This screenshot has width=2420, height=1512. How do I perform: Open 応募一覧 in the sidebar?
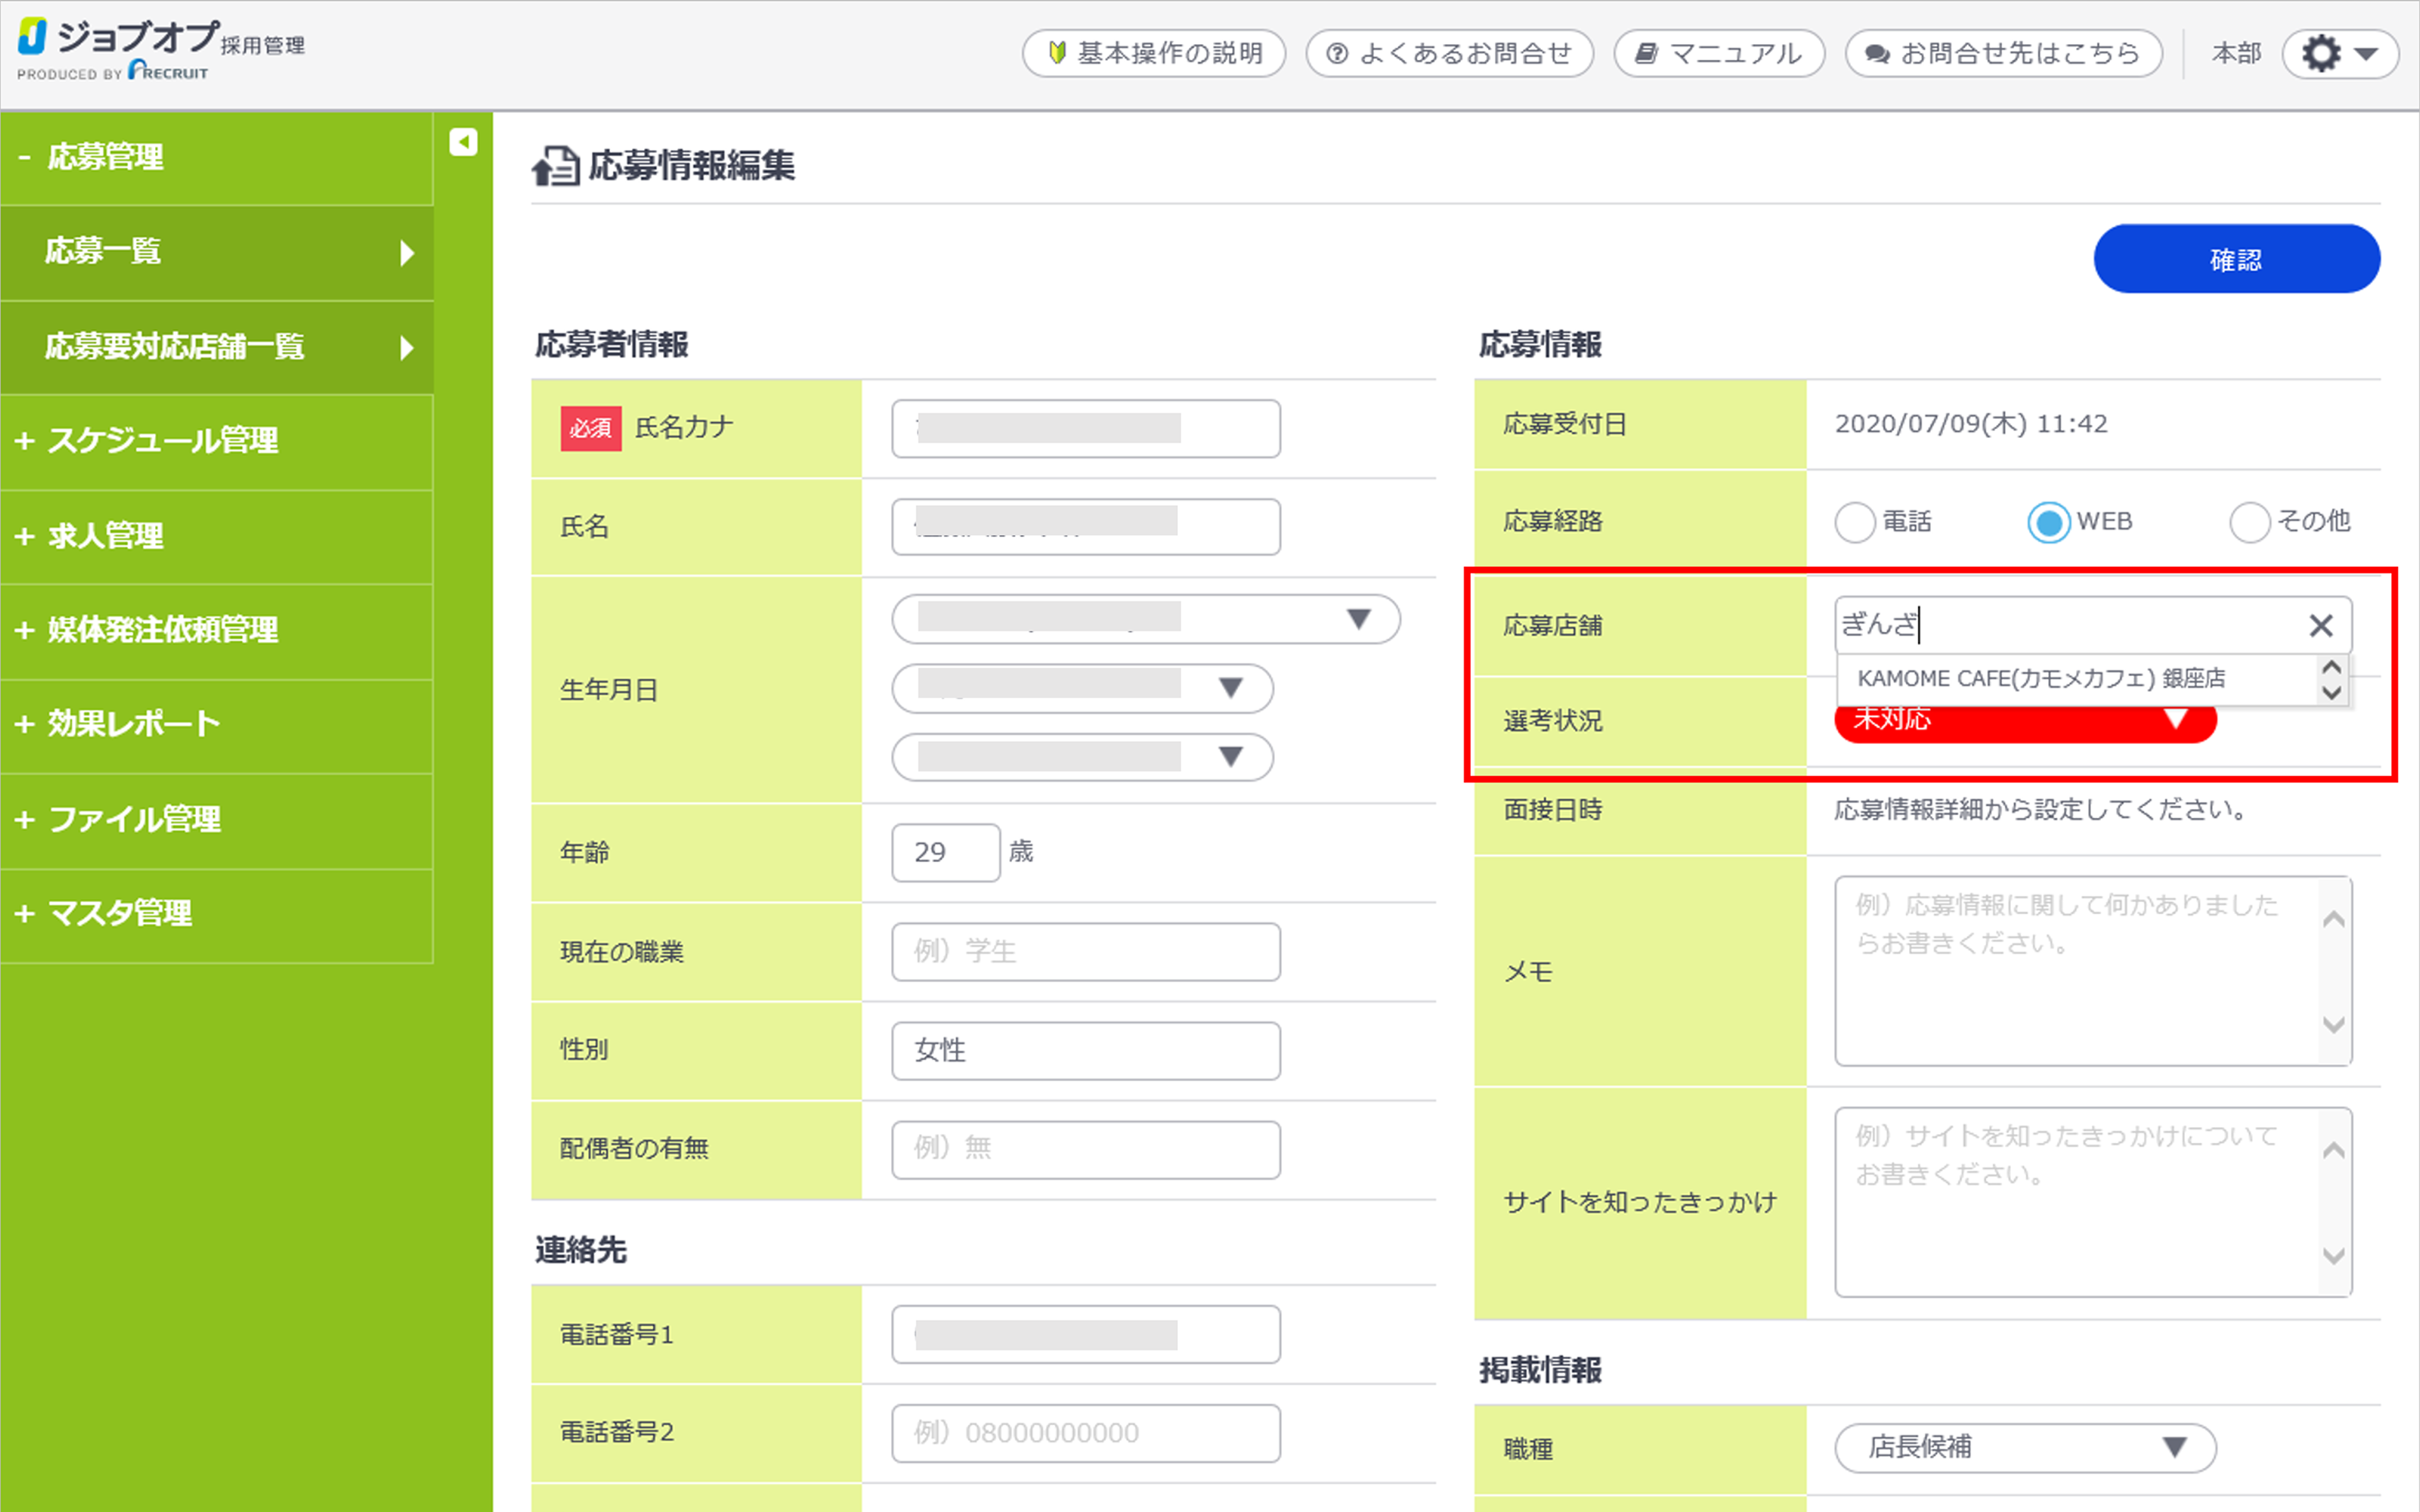(x=216, y=252)
